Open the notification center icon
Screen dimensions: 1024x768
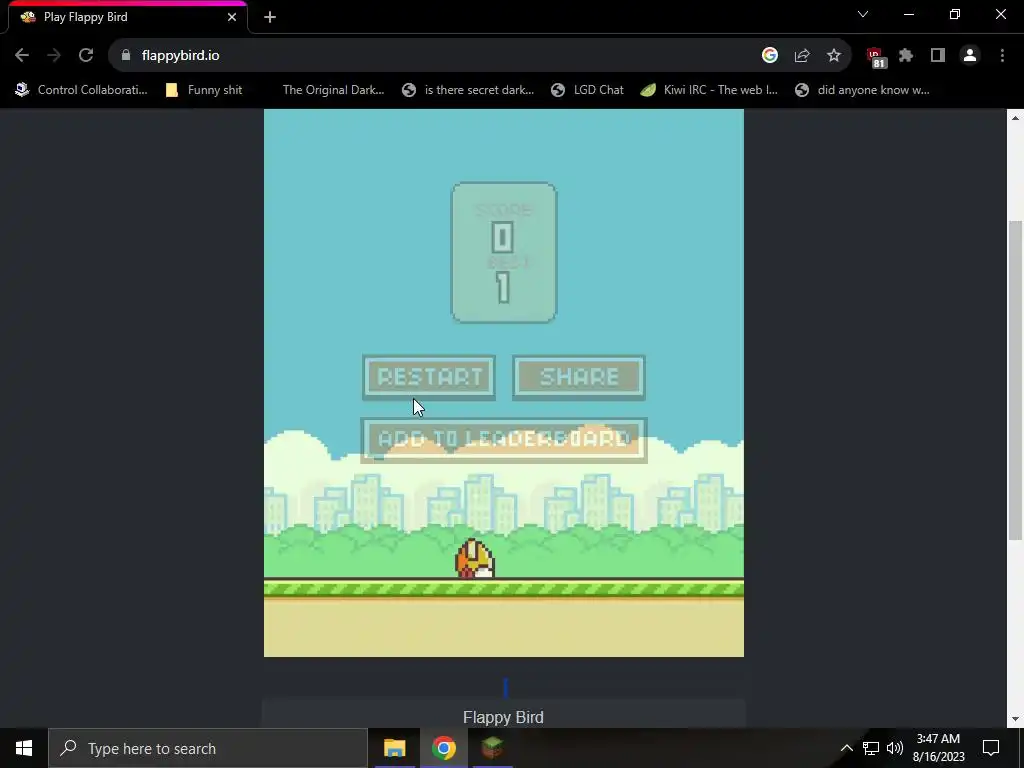[x=991, y=748]
